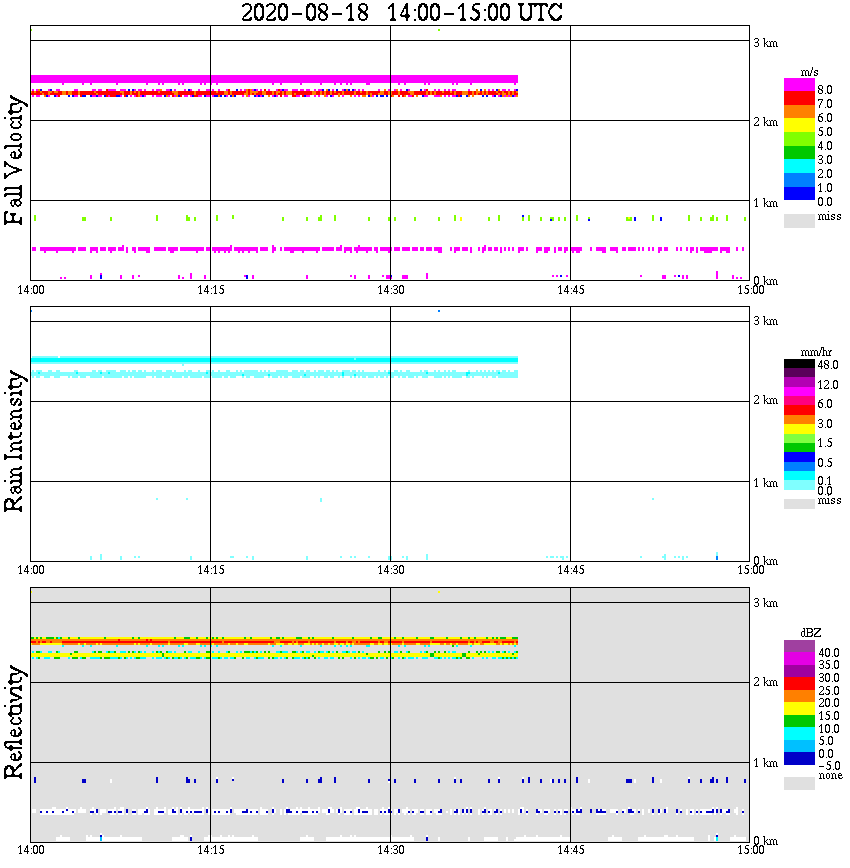Click the '-5.0' value in the dBZ legend
The height and width of the screenshot is (868, 850).
828,766
